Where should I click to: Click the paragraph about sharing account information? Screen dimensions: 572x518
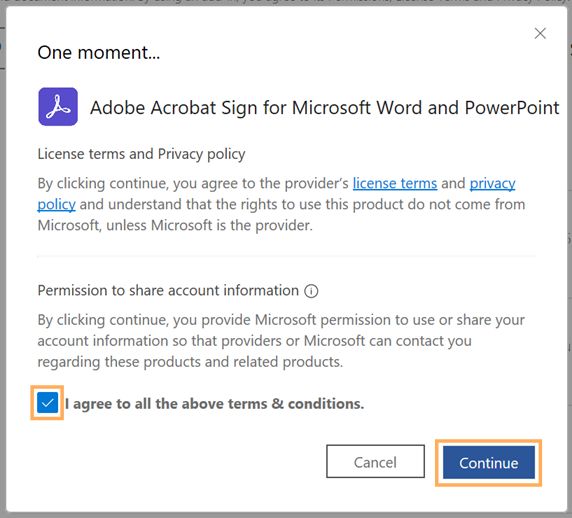[281, 341]
